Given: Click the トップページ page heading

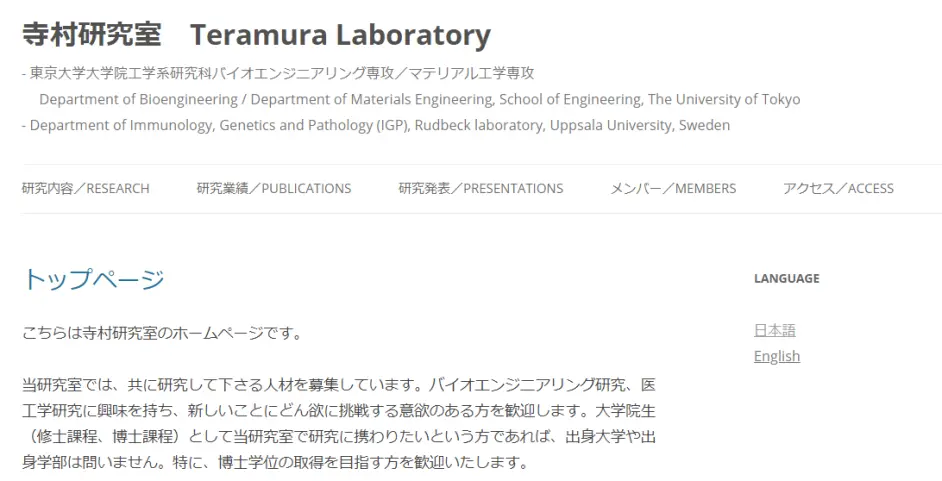Looking at the screenshot, I should tap(93, 280).
